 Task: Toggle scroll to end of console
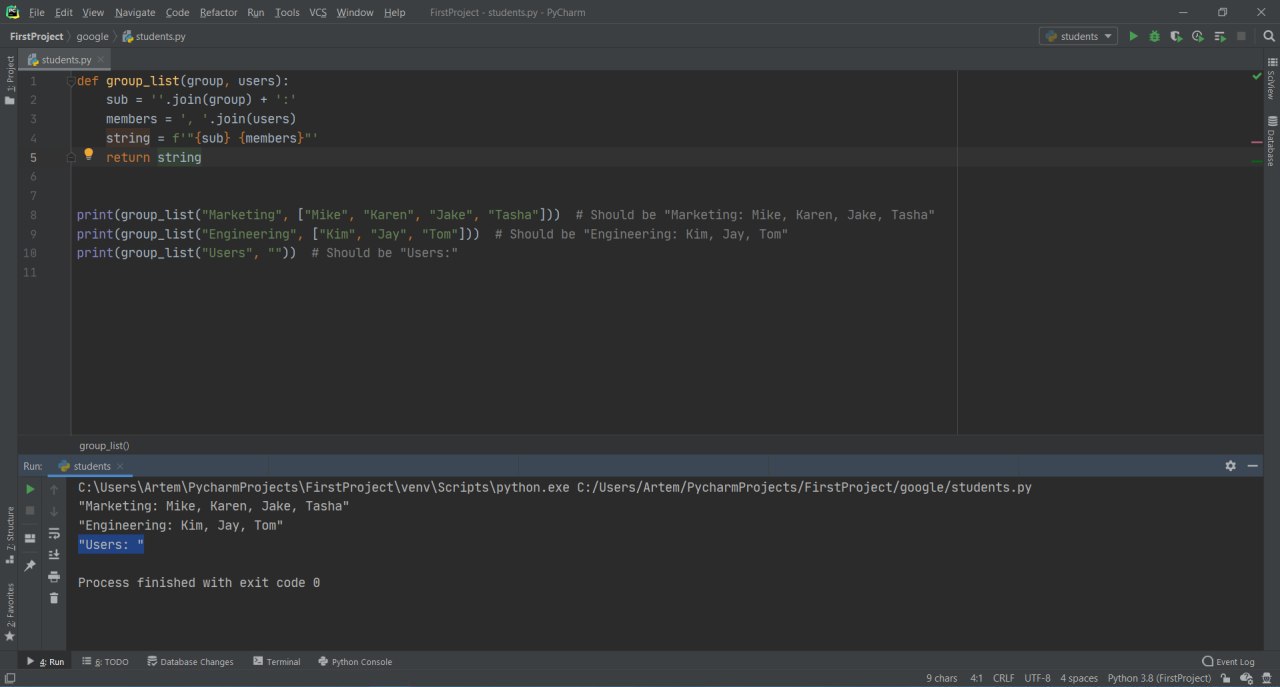[x=54, y=555]
